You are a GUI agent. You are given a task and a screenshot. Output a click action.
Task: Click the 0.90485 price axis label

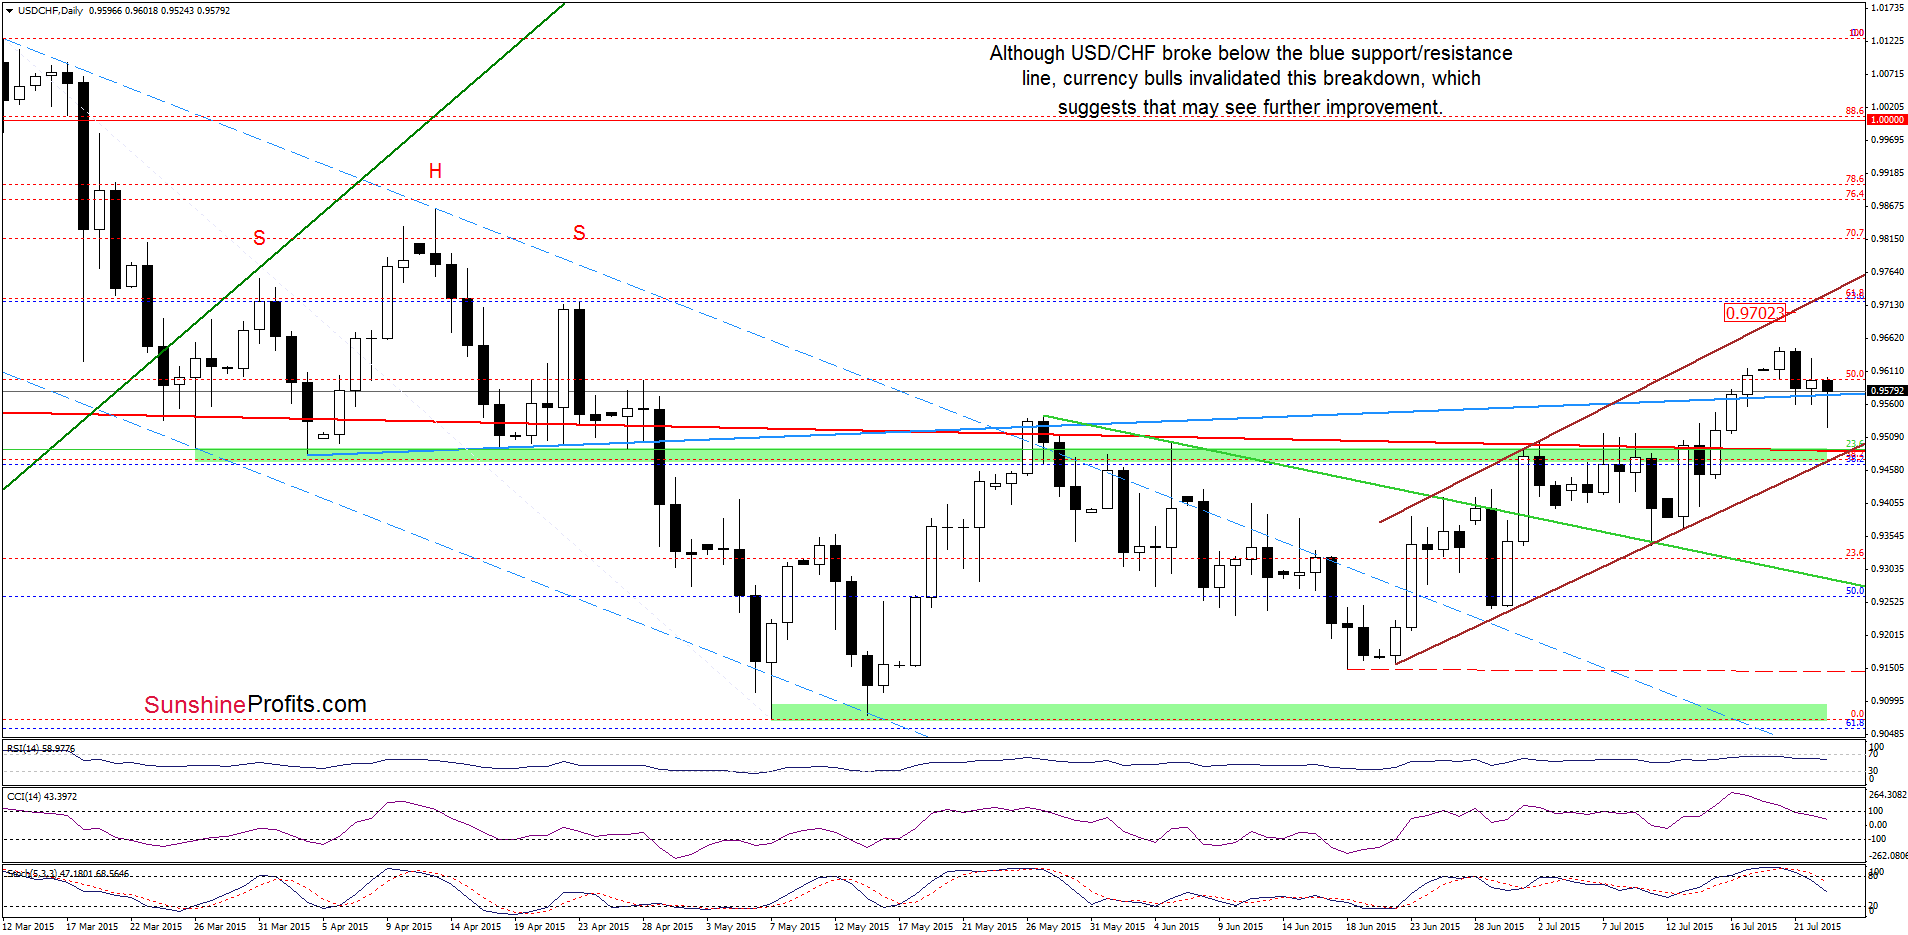1887,734
